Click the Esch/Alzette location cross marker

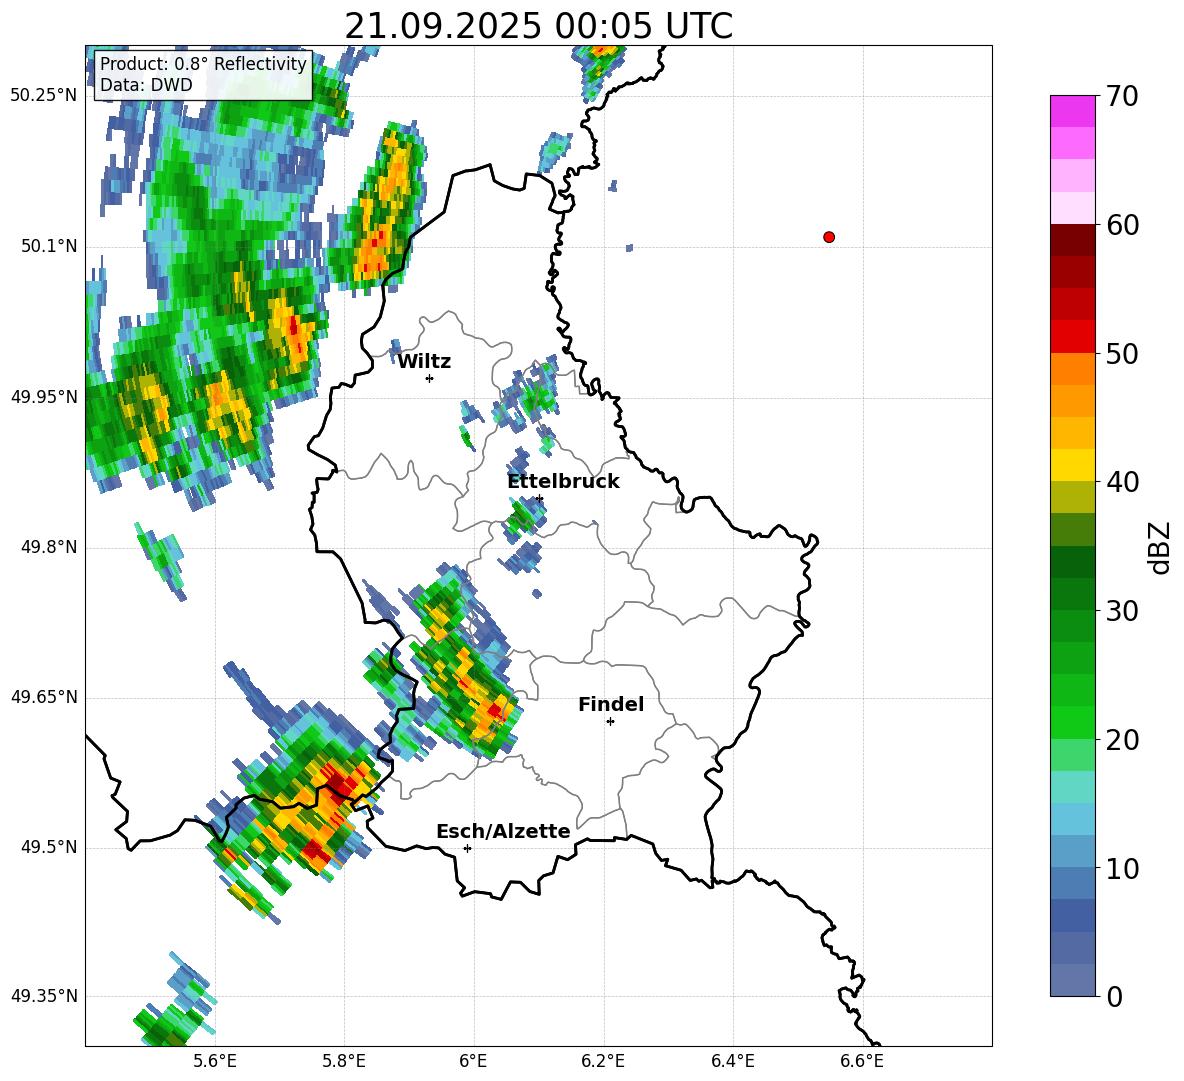pos(467,848)
